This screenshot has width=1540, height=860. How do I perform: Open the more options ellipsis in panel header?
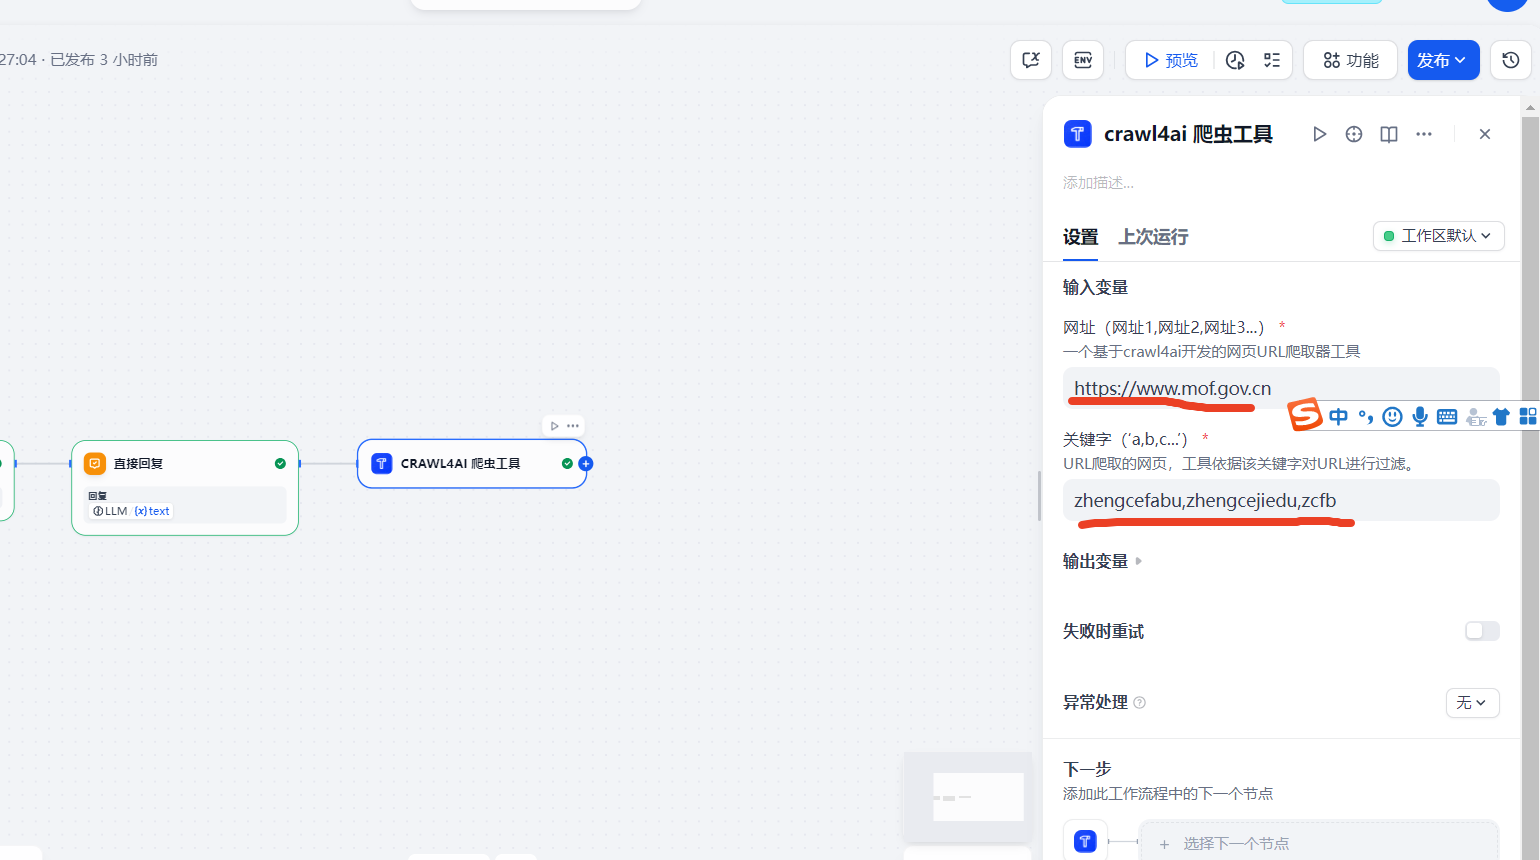(1424, 134)
